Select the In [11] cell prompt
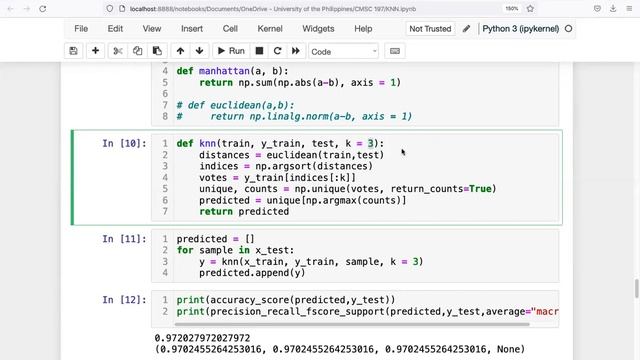Screen dimensions: 640x360 tap(124, 239)
